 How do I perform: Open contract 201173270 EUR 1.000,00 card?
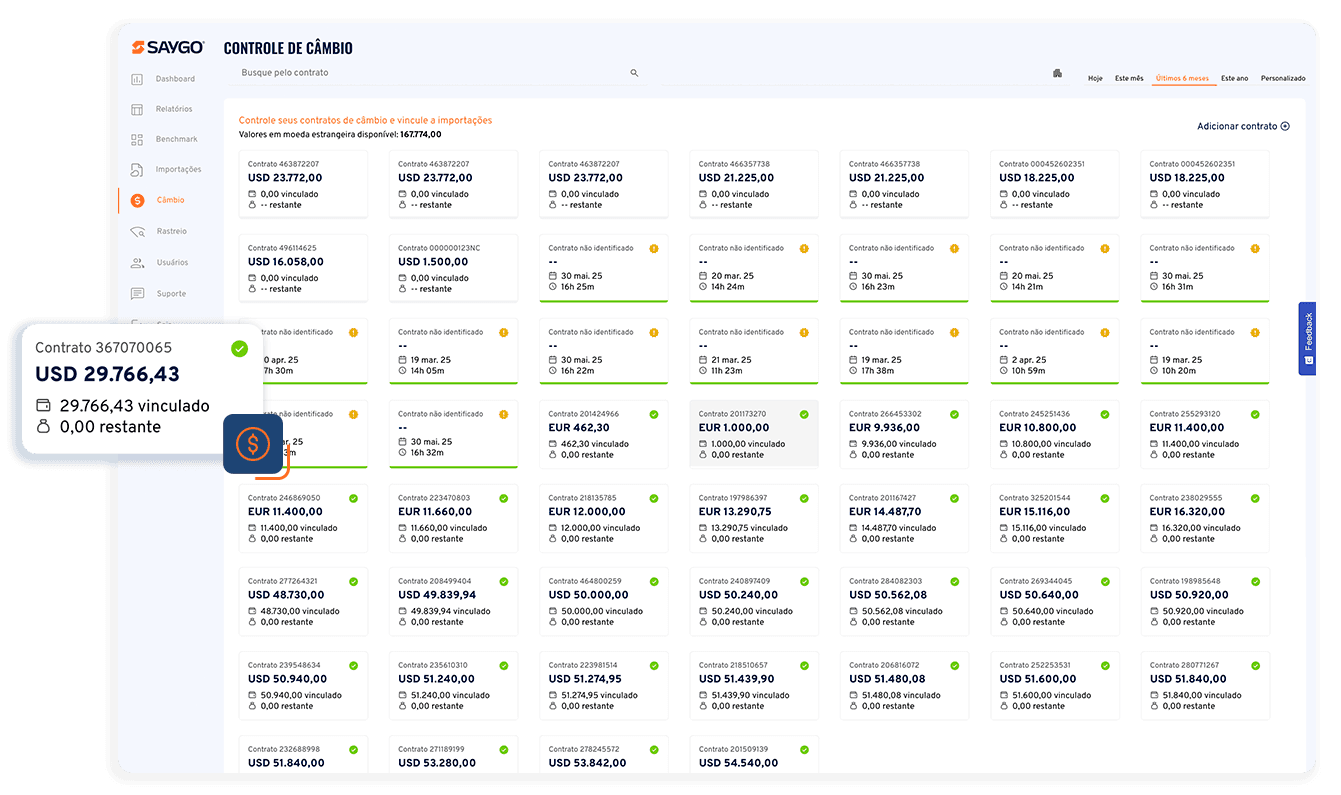coord(753,433)
